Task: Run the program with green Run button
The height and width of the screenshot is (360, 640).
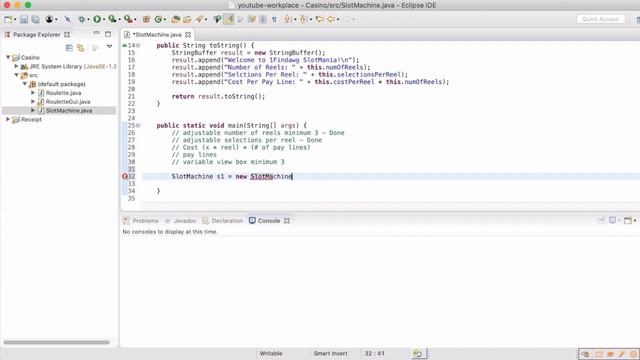Action: [97, 19]
